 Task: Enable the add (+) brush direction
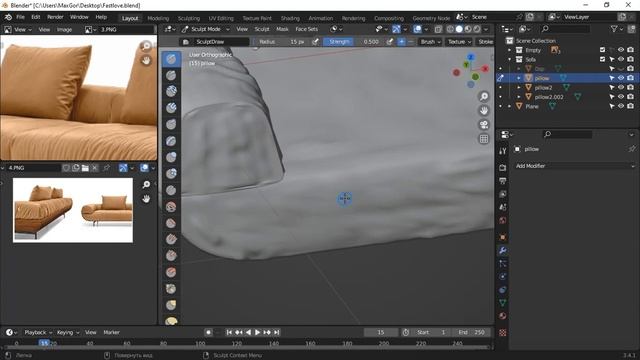click(x=402, y=42)
